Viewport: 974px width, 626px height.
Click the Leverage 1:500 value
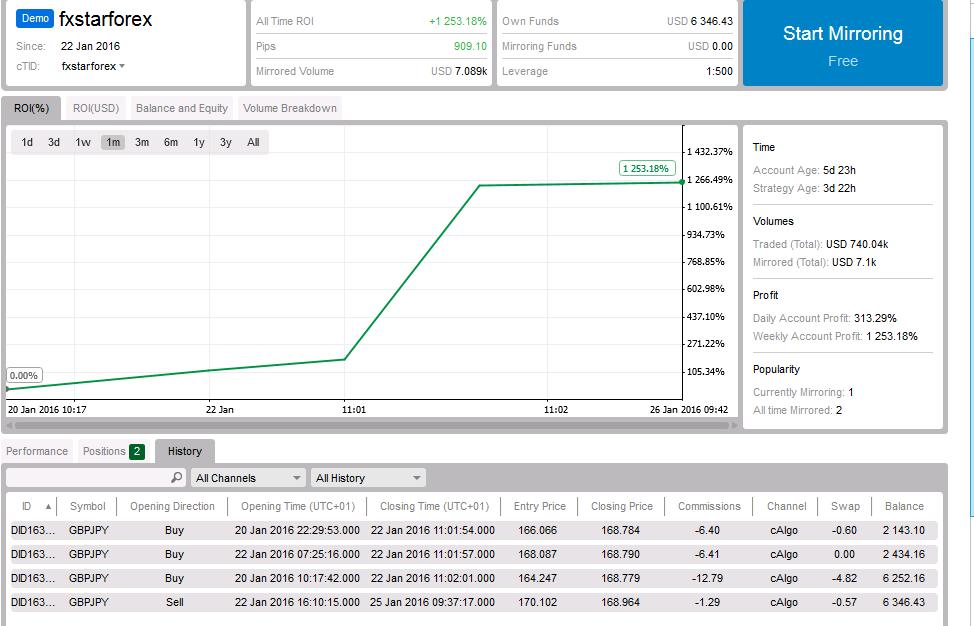tap(719, 71)
